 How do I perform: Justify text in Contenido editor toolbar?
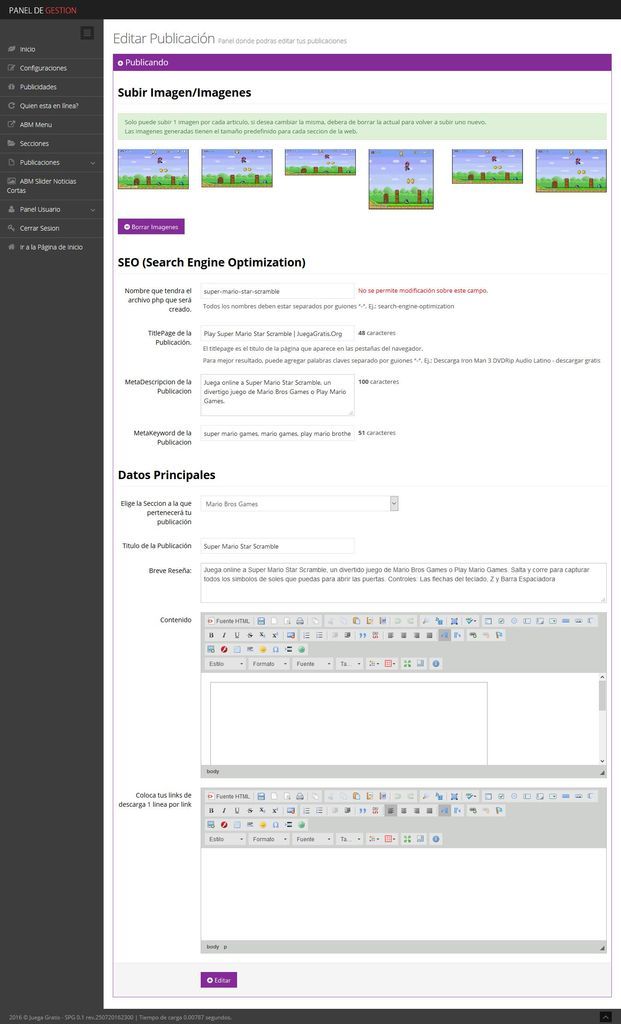429,635
